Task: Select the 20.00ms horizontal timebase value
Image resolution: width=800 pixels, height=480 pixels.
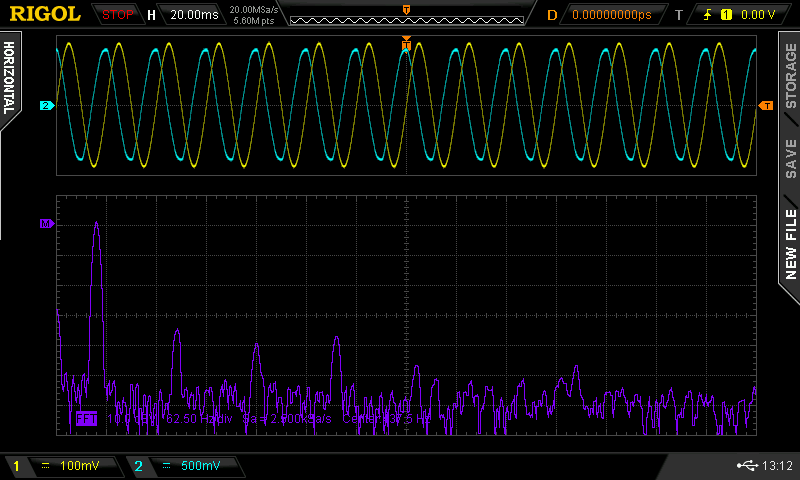Action: (193, 15)
